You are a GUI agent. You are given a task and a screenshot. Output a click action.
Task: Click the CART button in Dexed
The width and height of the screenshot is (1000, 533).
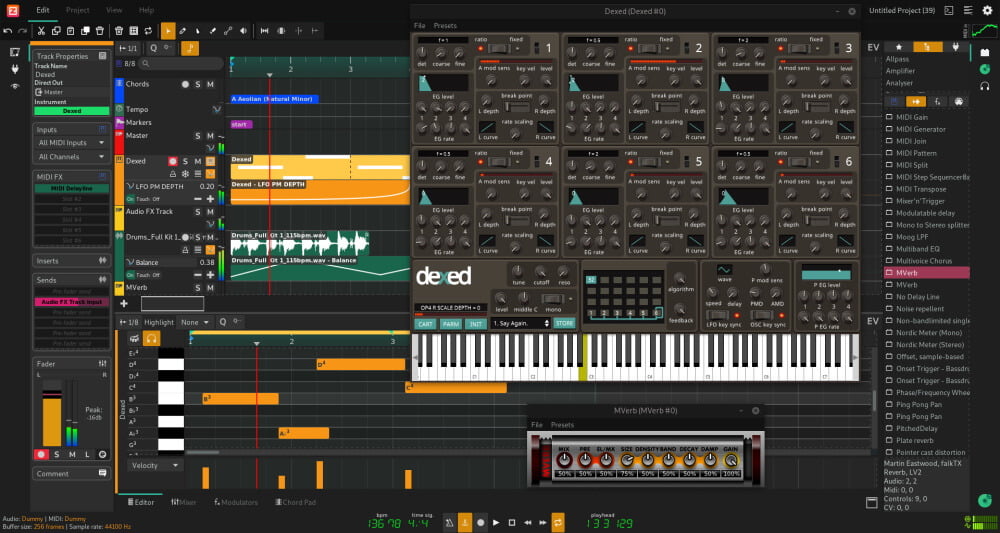424,323
